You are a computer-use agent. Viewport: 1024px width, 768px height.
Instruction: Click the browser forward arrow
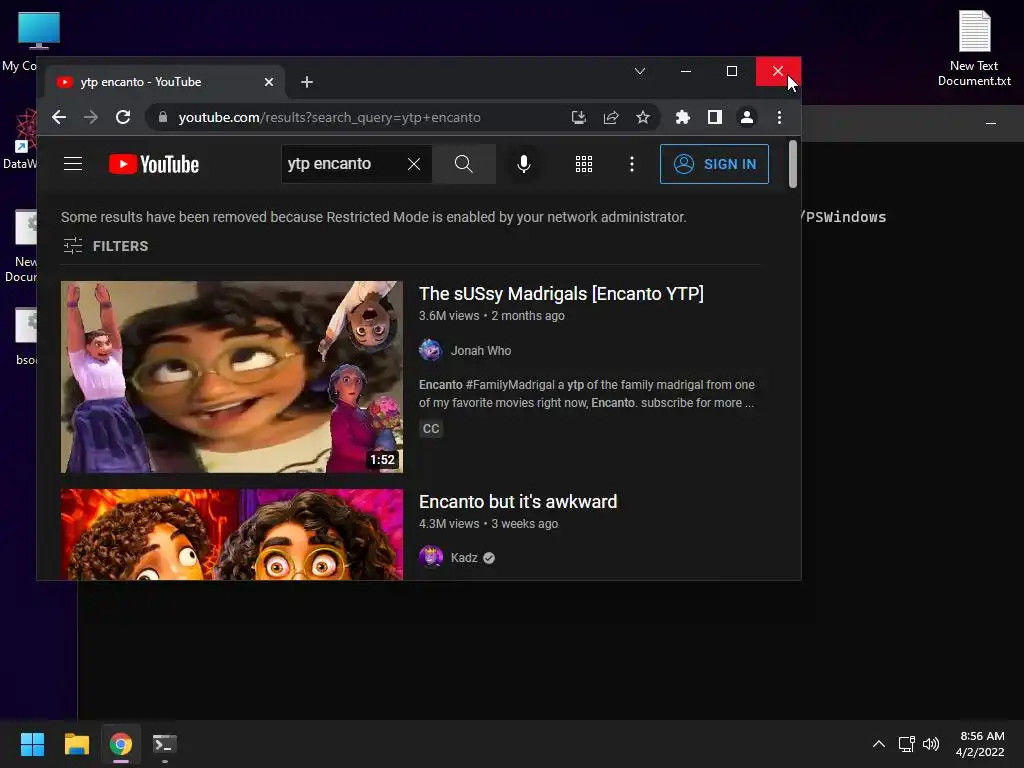point(91,118)
